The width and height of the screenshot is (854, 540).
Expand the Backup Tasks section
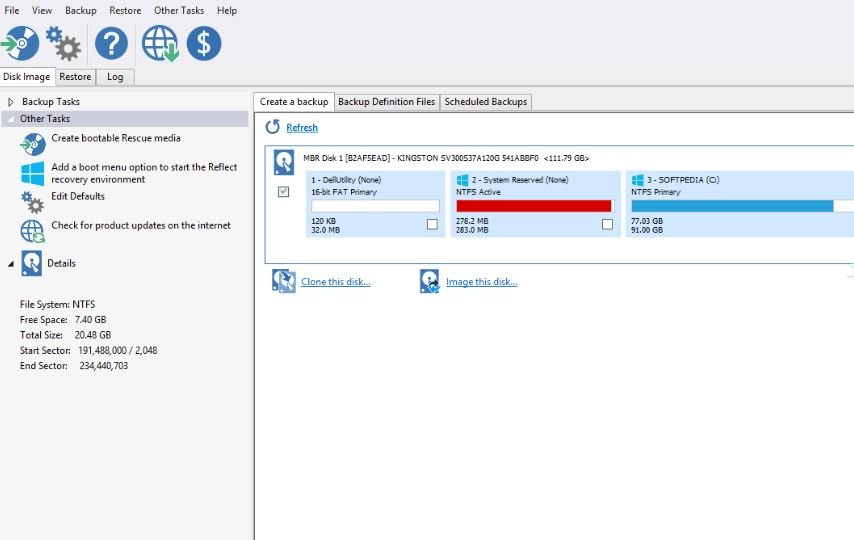pyautogui.click(x=10, y=102)
